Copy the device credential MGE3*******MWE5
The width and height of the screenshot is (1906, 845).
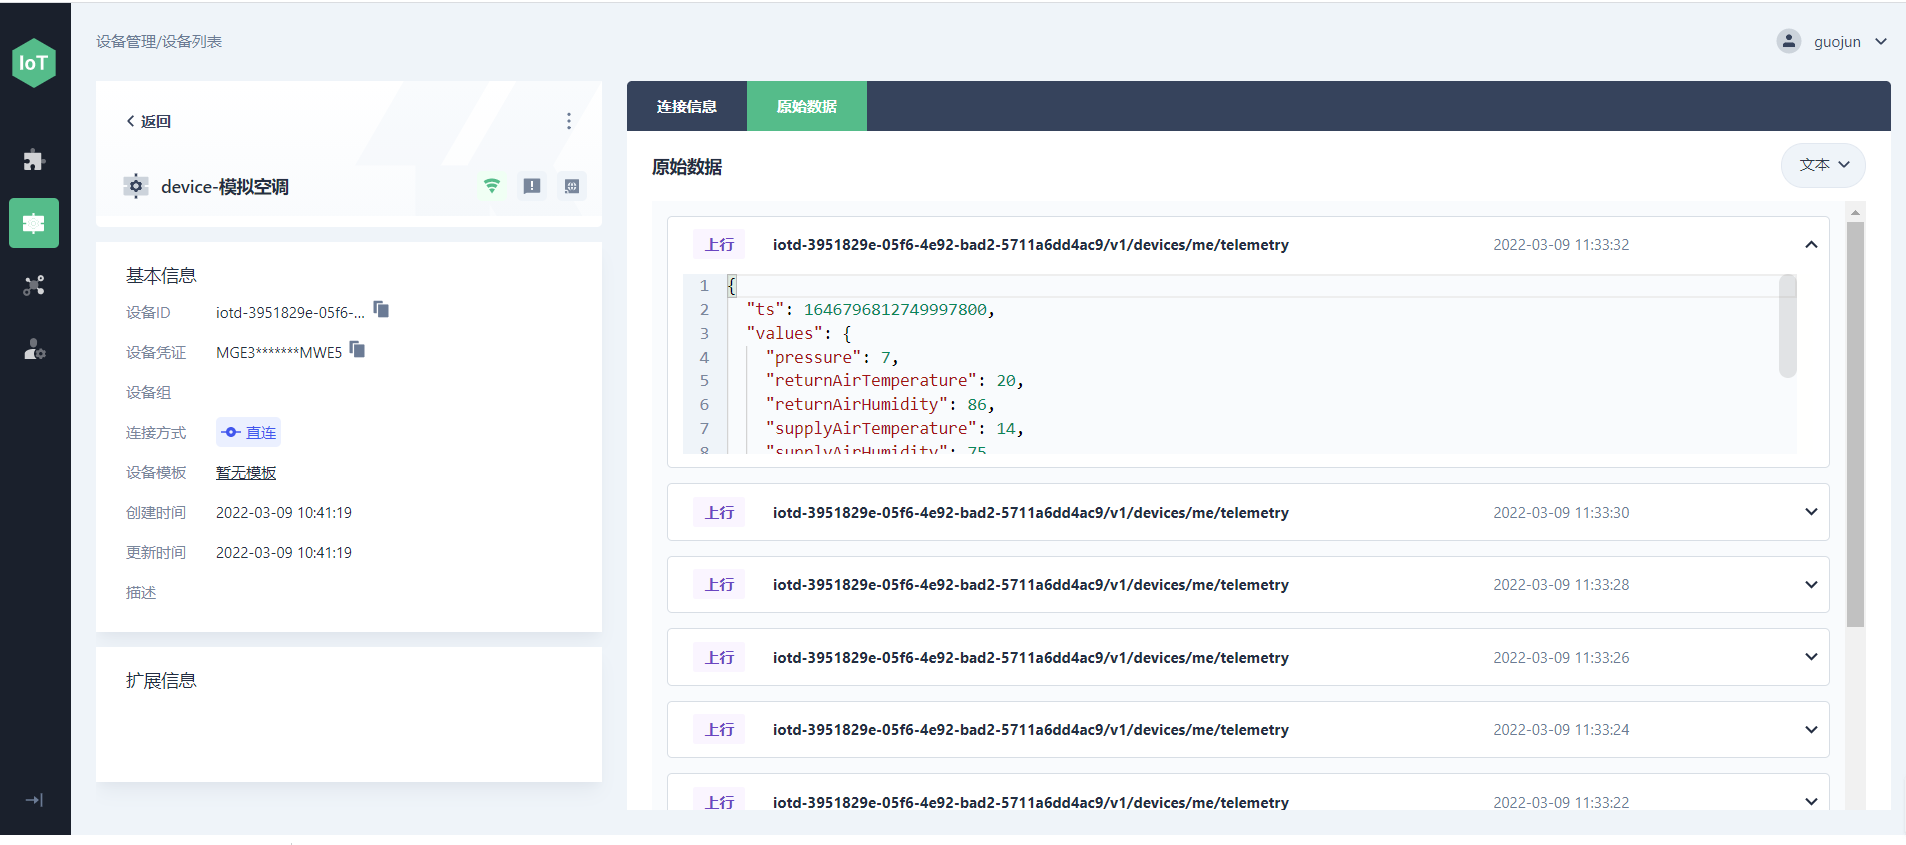358,350
